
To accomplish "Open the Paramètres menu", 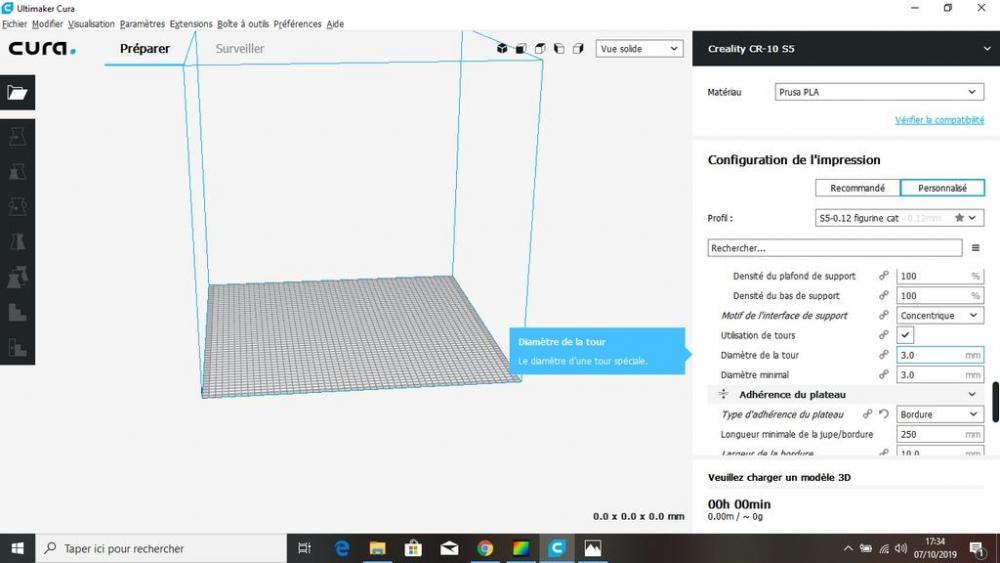I will [x=142, y=24].
